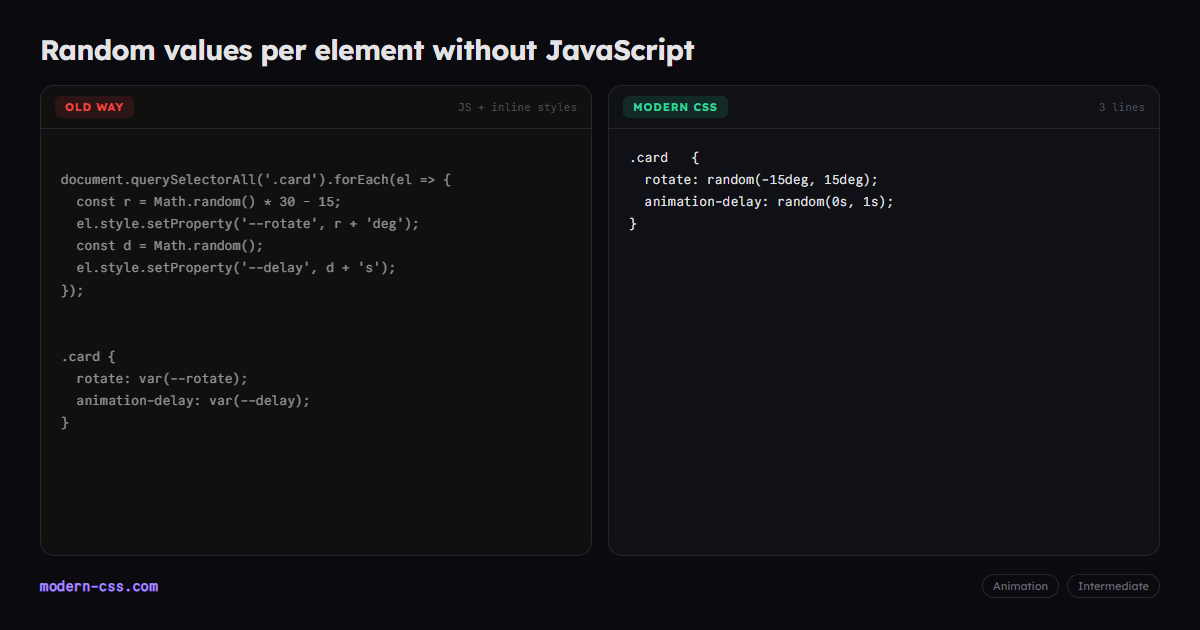Click the heading 'Random values per element without JavaScript'

pos(367,50)
